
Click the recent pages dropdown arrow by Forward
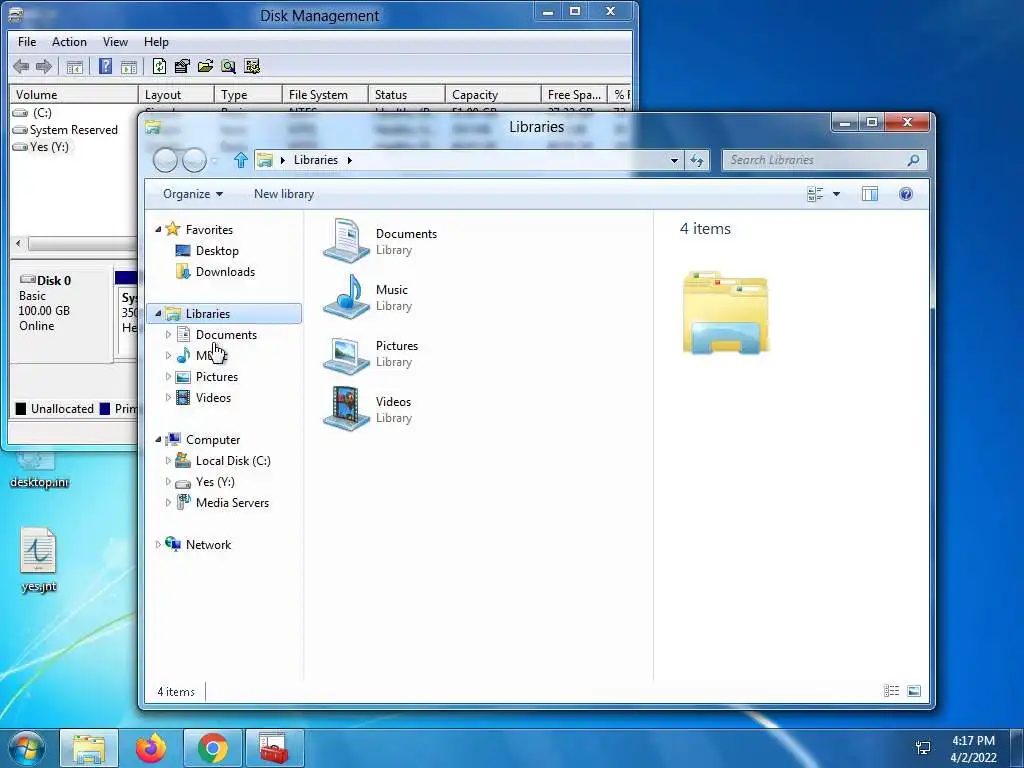tap(215, 160)
